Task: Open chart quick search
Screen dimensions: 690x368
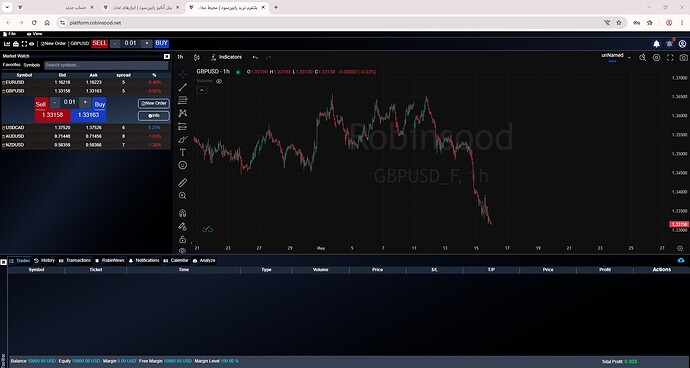Action: tap(642, 57)
